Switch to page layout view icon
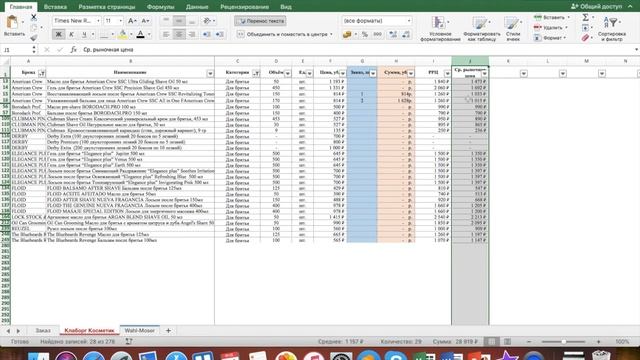The image size is (640, 360). [507, 342]
